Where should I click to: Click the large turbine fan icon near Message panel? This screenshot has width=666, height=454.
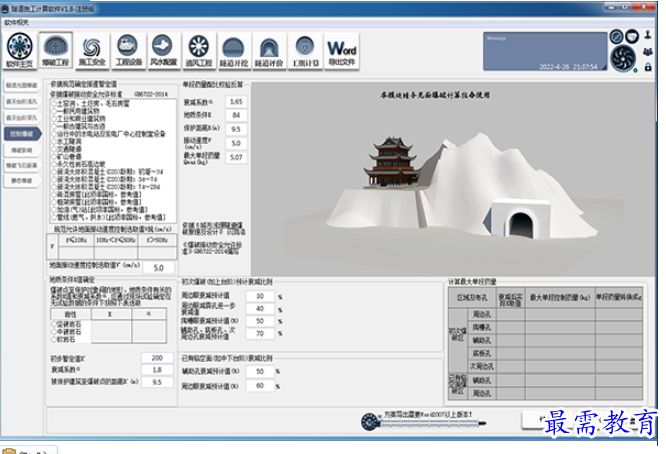pos(623,58)
